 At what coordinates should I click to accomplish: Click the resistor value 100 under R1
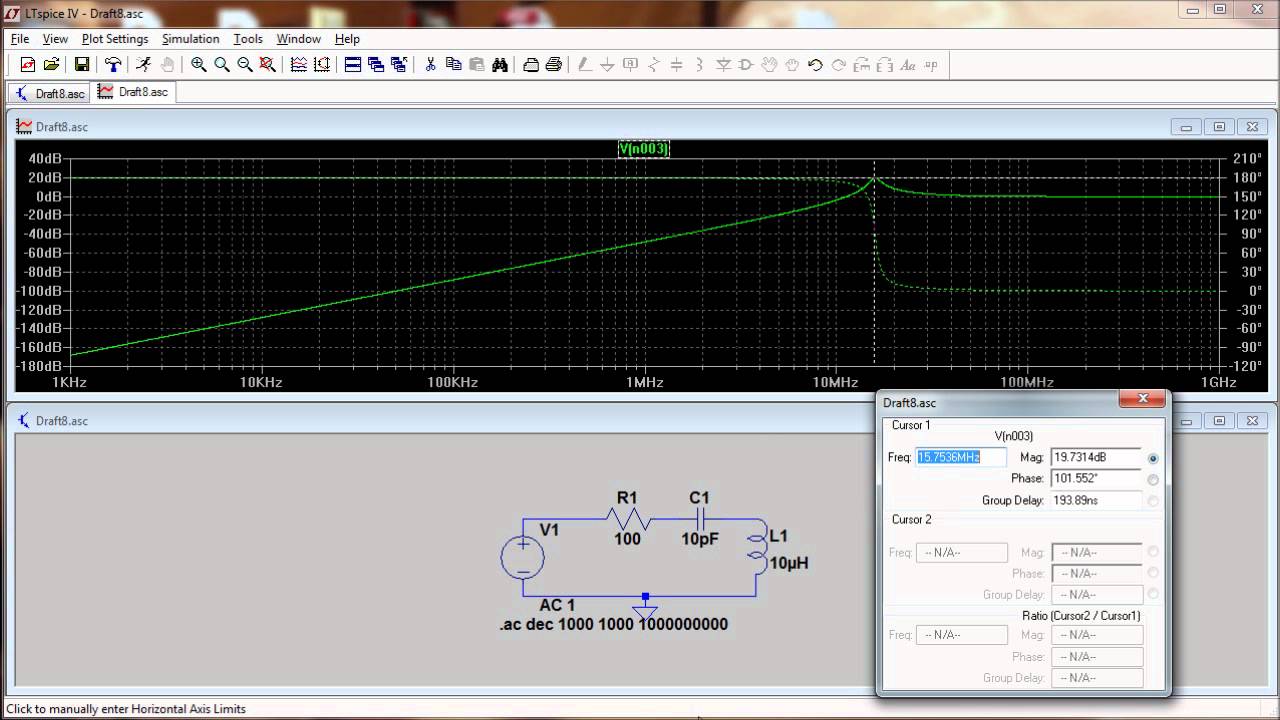[627, 539]
